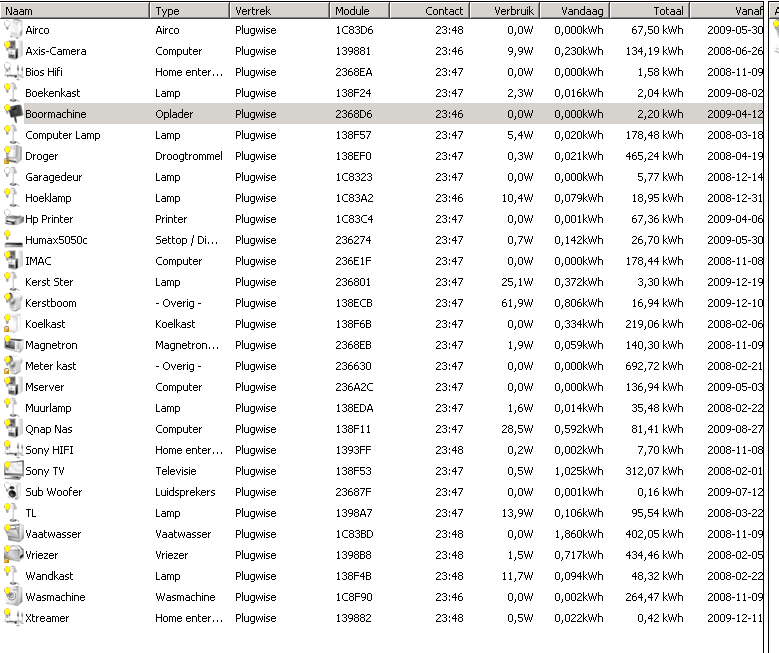
Task: Click the Sub Woofer speaker icon
Action: pyautogui.click(x=12, y=492)
